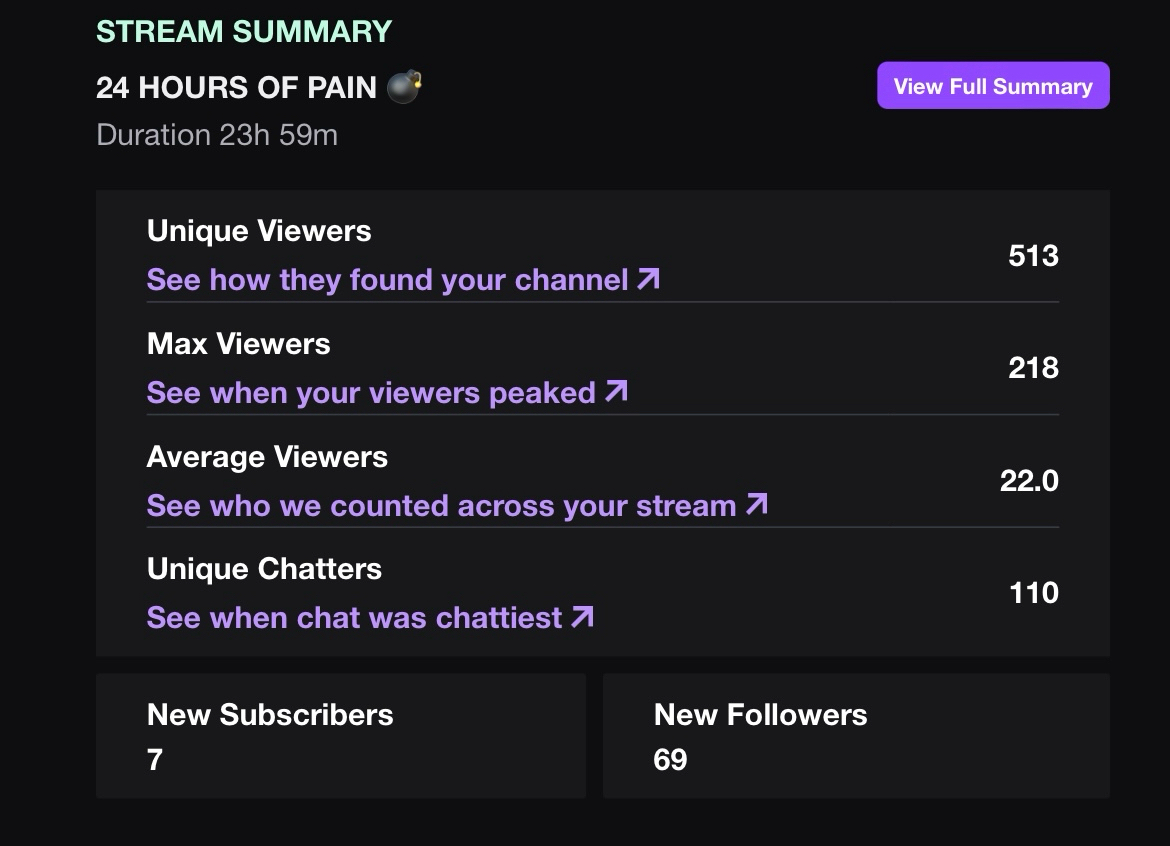The width and height of the screenshot is (1170, 846).
Task: Click the Average Viewers label
Action: pyautogui.click(x=267, y=457)
